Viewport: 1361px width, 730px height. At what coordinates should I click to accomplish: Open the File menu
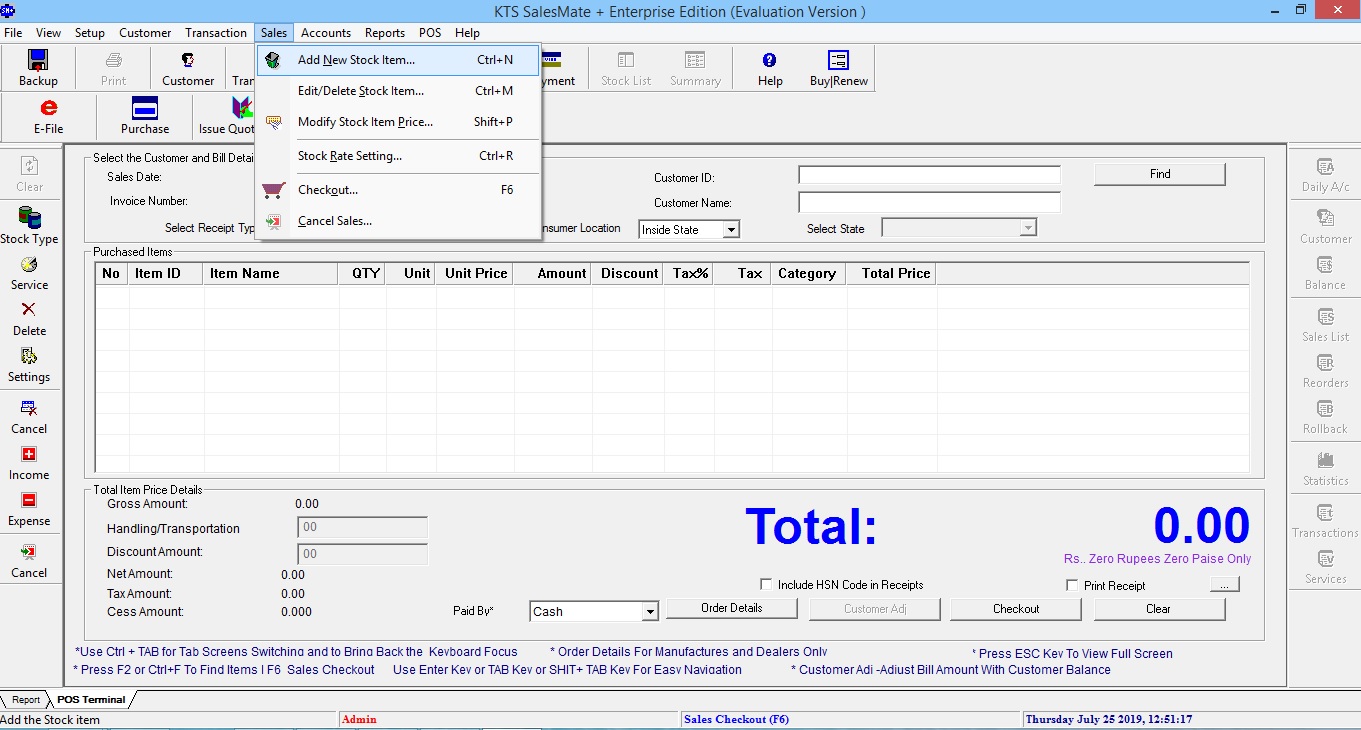pos(13,33)
